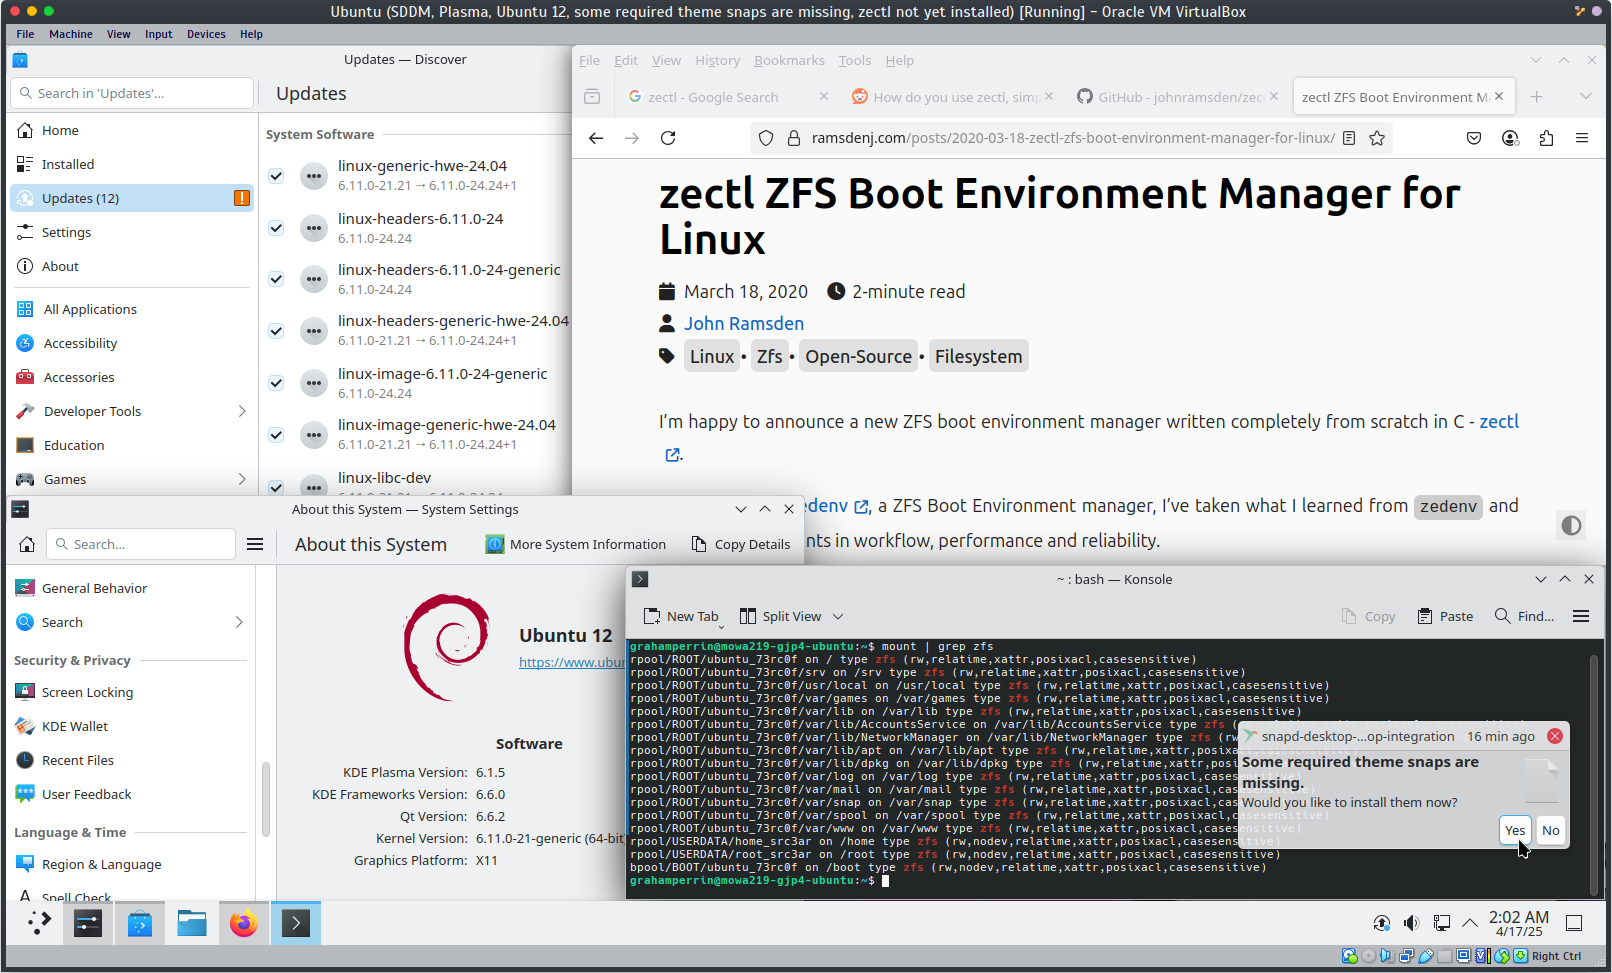
Task: Dismiss the snapd theme notification
Action: [1555, 736]
